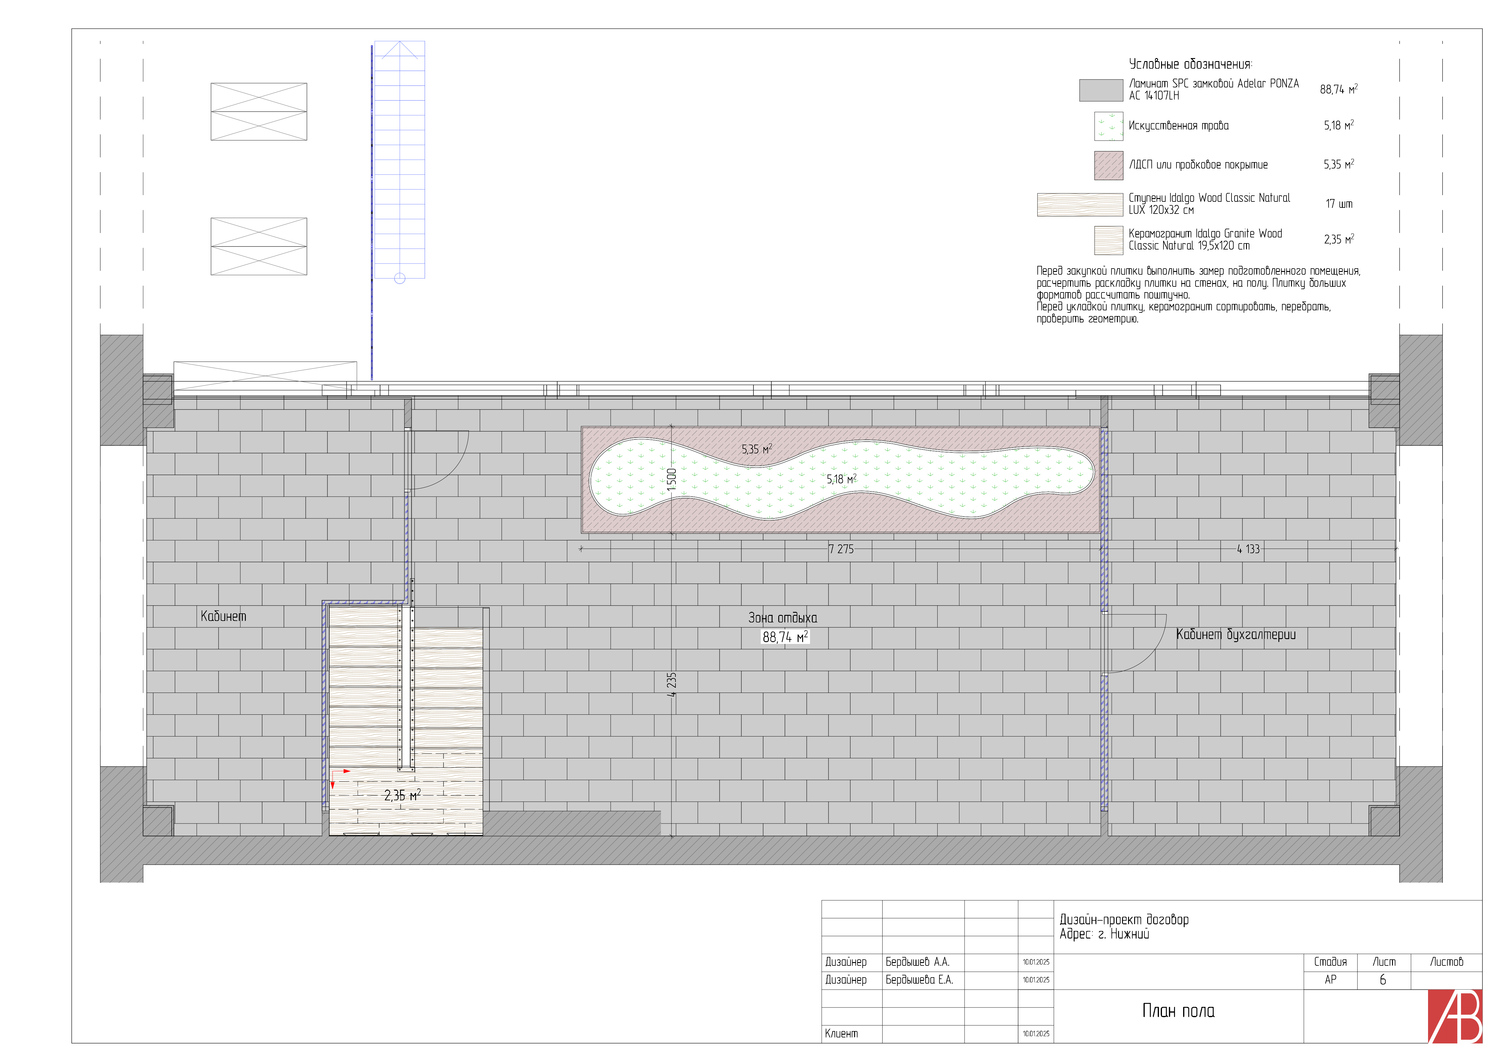Click the red AB logo in title block
The image size is (1500, 1061).
1454,1016
